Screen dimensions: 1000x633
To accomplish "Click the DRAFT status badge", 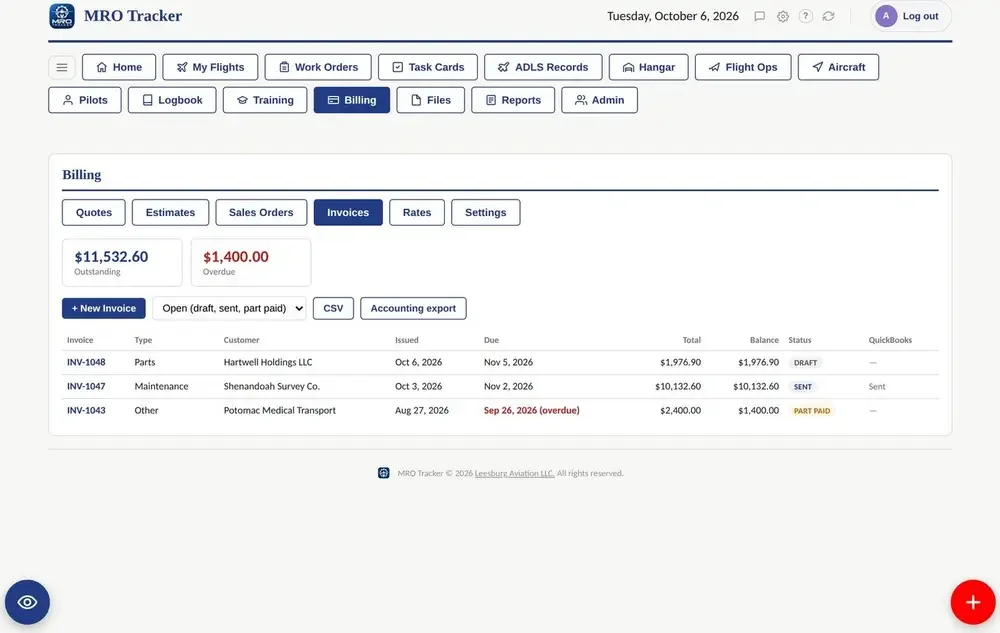I will tap(805, 363).
